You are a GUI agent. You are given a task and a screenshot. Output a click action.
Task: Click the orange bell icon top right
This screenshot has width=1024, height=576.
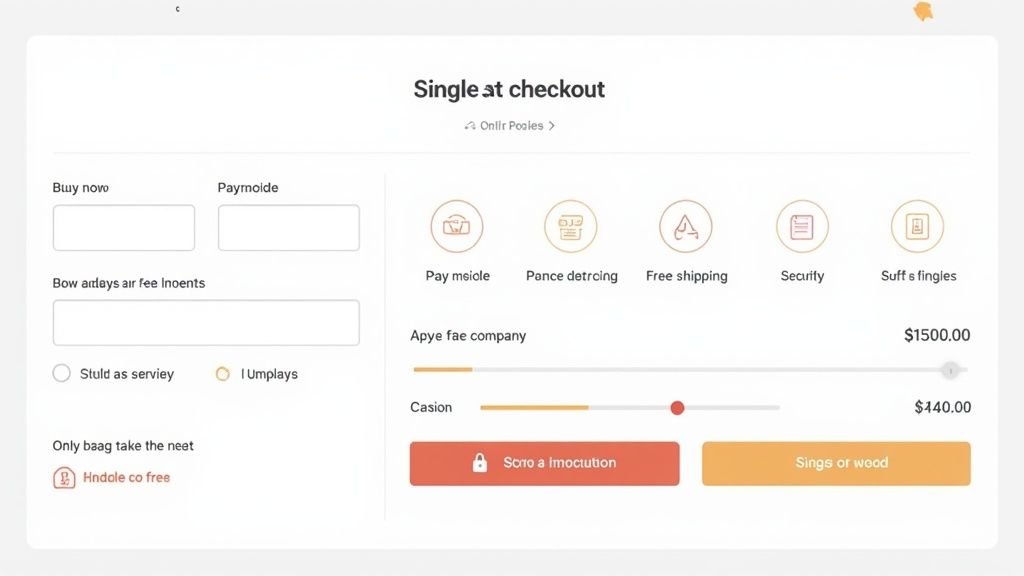pyautogui.click(x=921, y=11)
